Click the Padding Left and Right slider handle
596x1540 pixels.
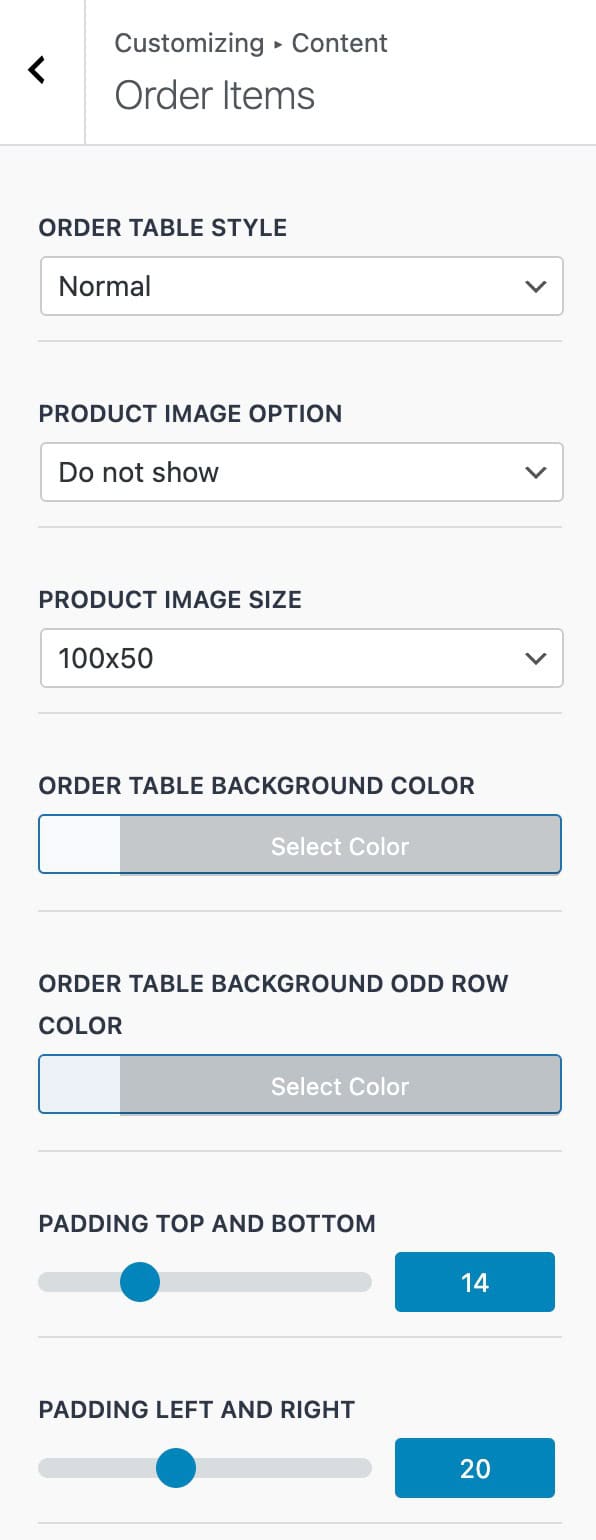point(176,1468)
